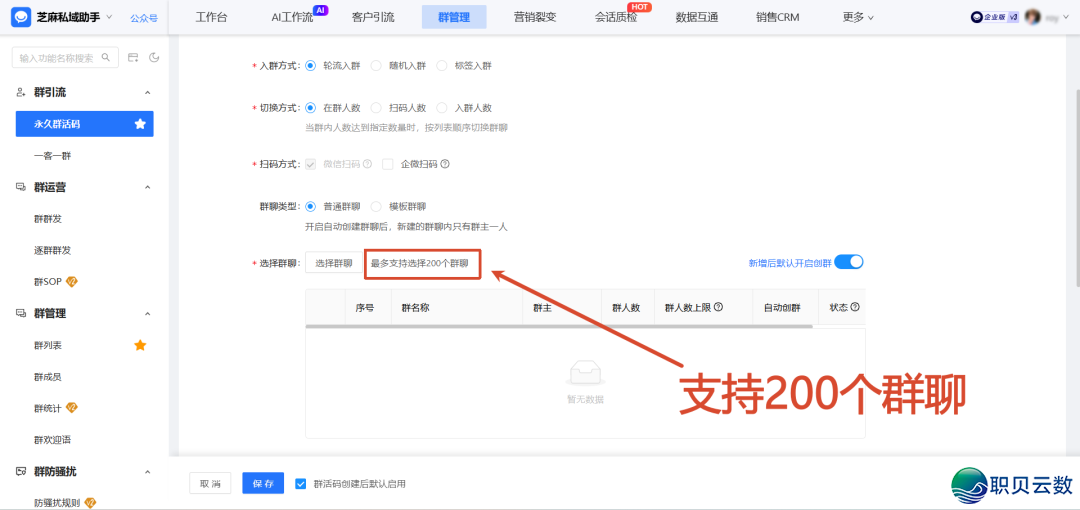Open the 芝麻私域助手 dropdown arrow
The image size is (1080, 510).
109,17
